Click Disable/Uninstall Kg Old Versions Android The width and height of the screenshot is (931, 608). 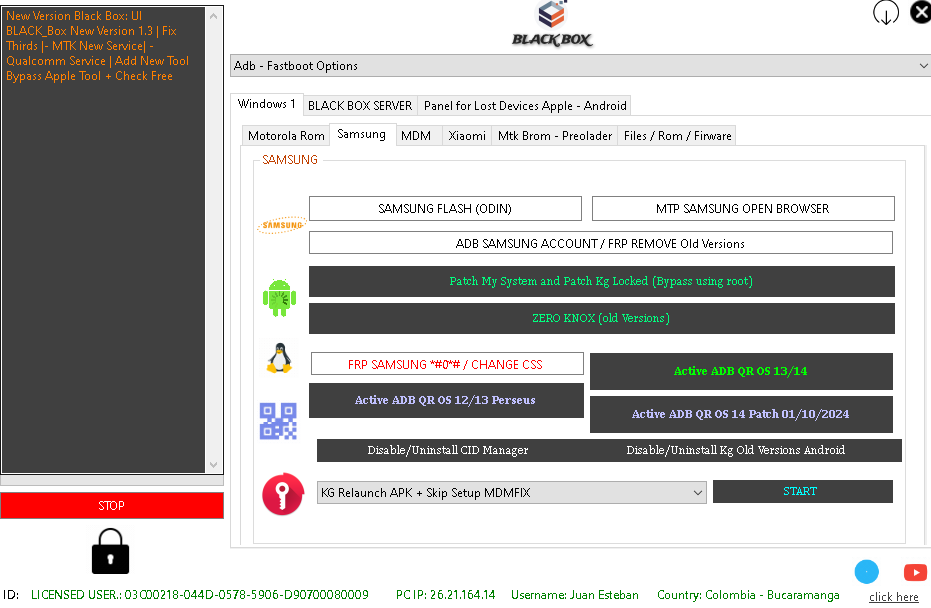click(736, 450)
